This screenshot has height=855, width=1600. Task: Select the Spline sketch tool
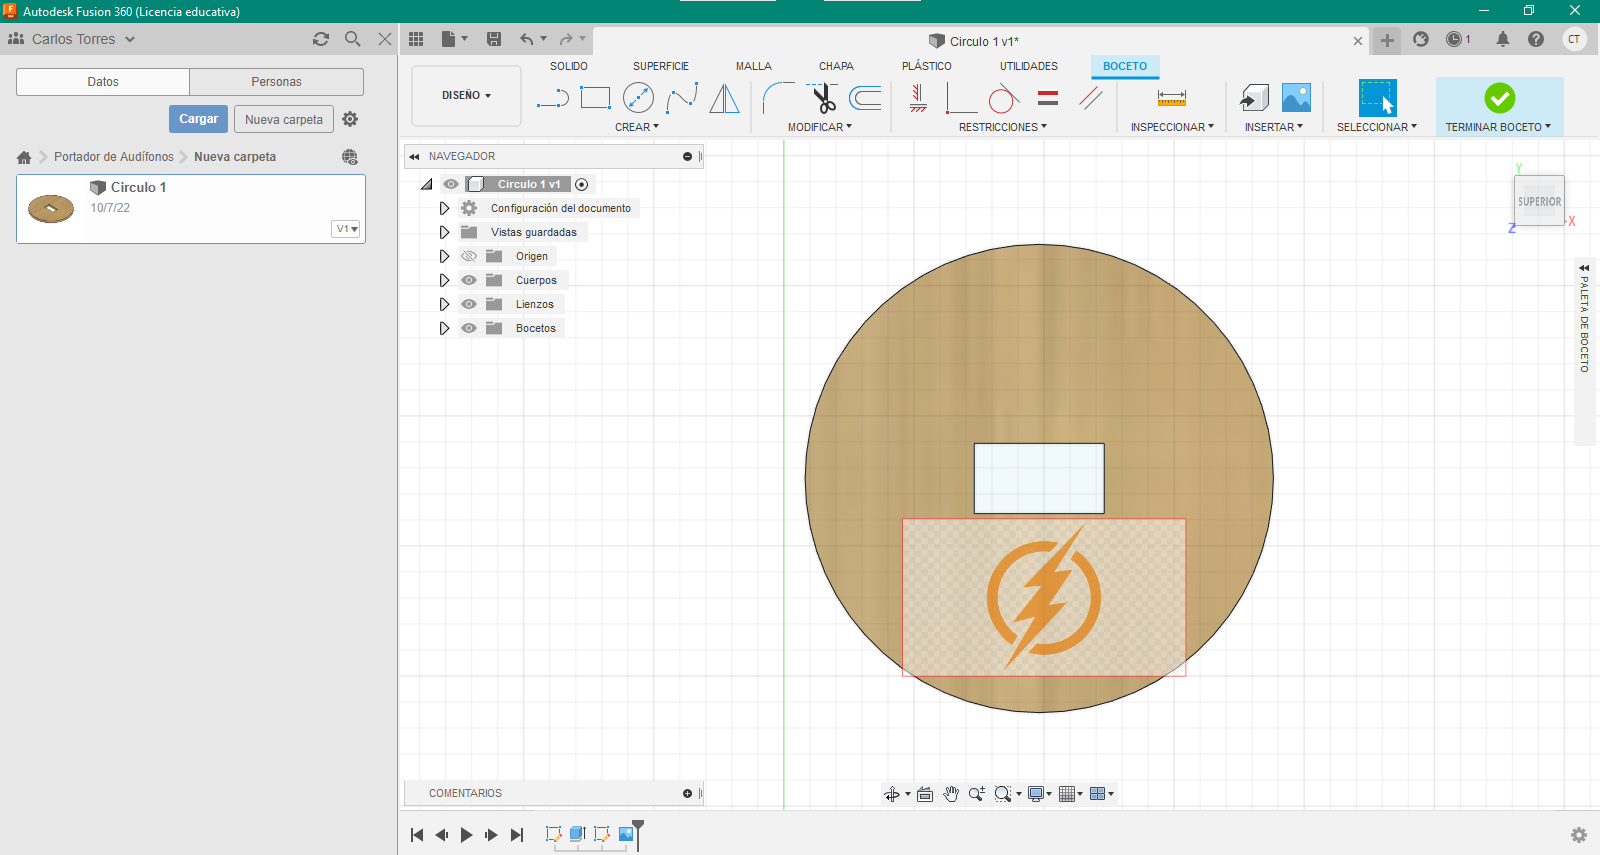(682, 98)
